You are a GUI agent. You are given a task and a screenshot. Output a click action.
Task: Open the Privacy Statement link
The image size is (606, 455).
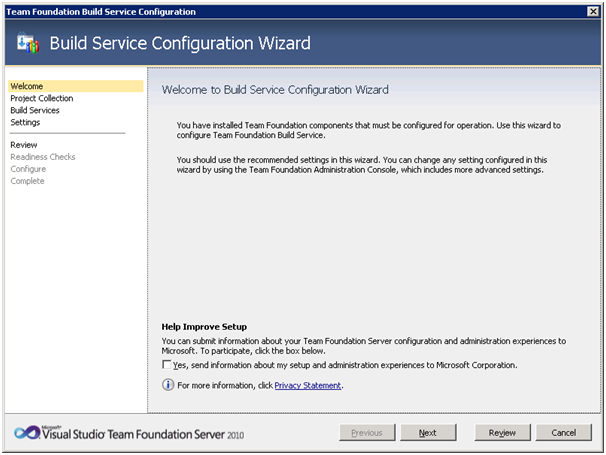click(x=308, y=385)
